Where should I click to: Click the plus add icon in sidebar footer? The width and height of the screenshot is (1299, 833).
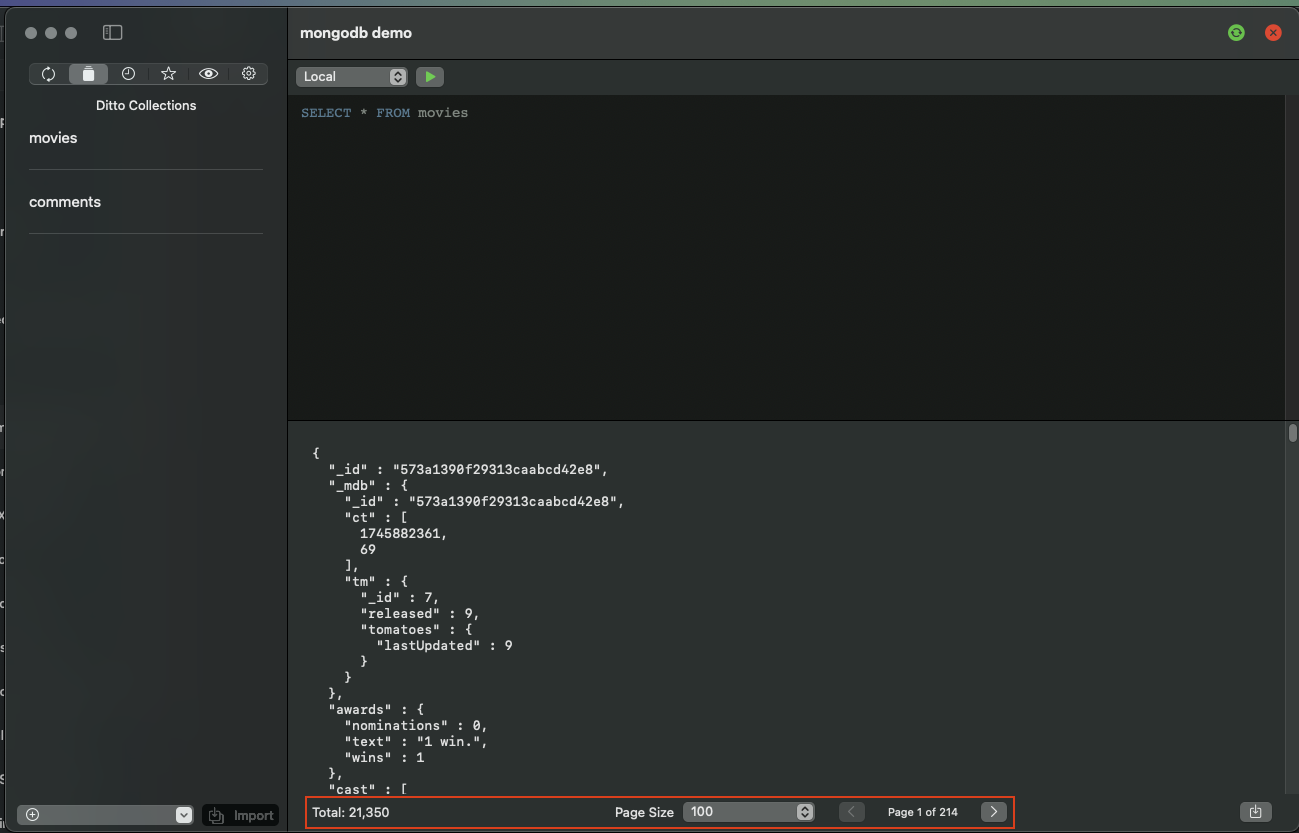point(33,815)
